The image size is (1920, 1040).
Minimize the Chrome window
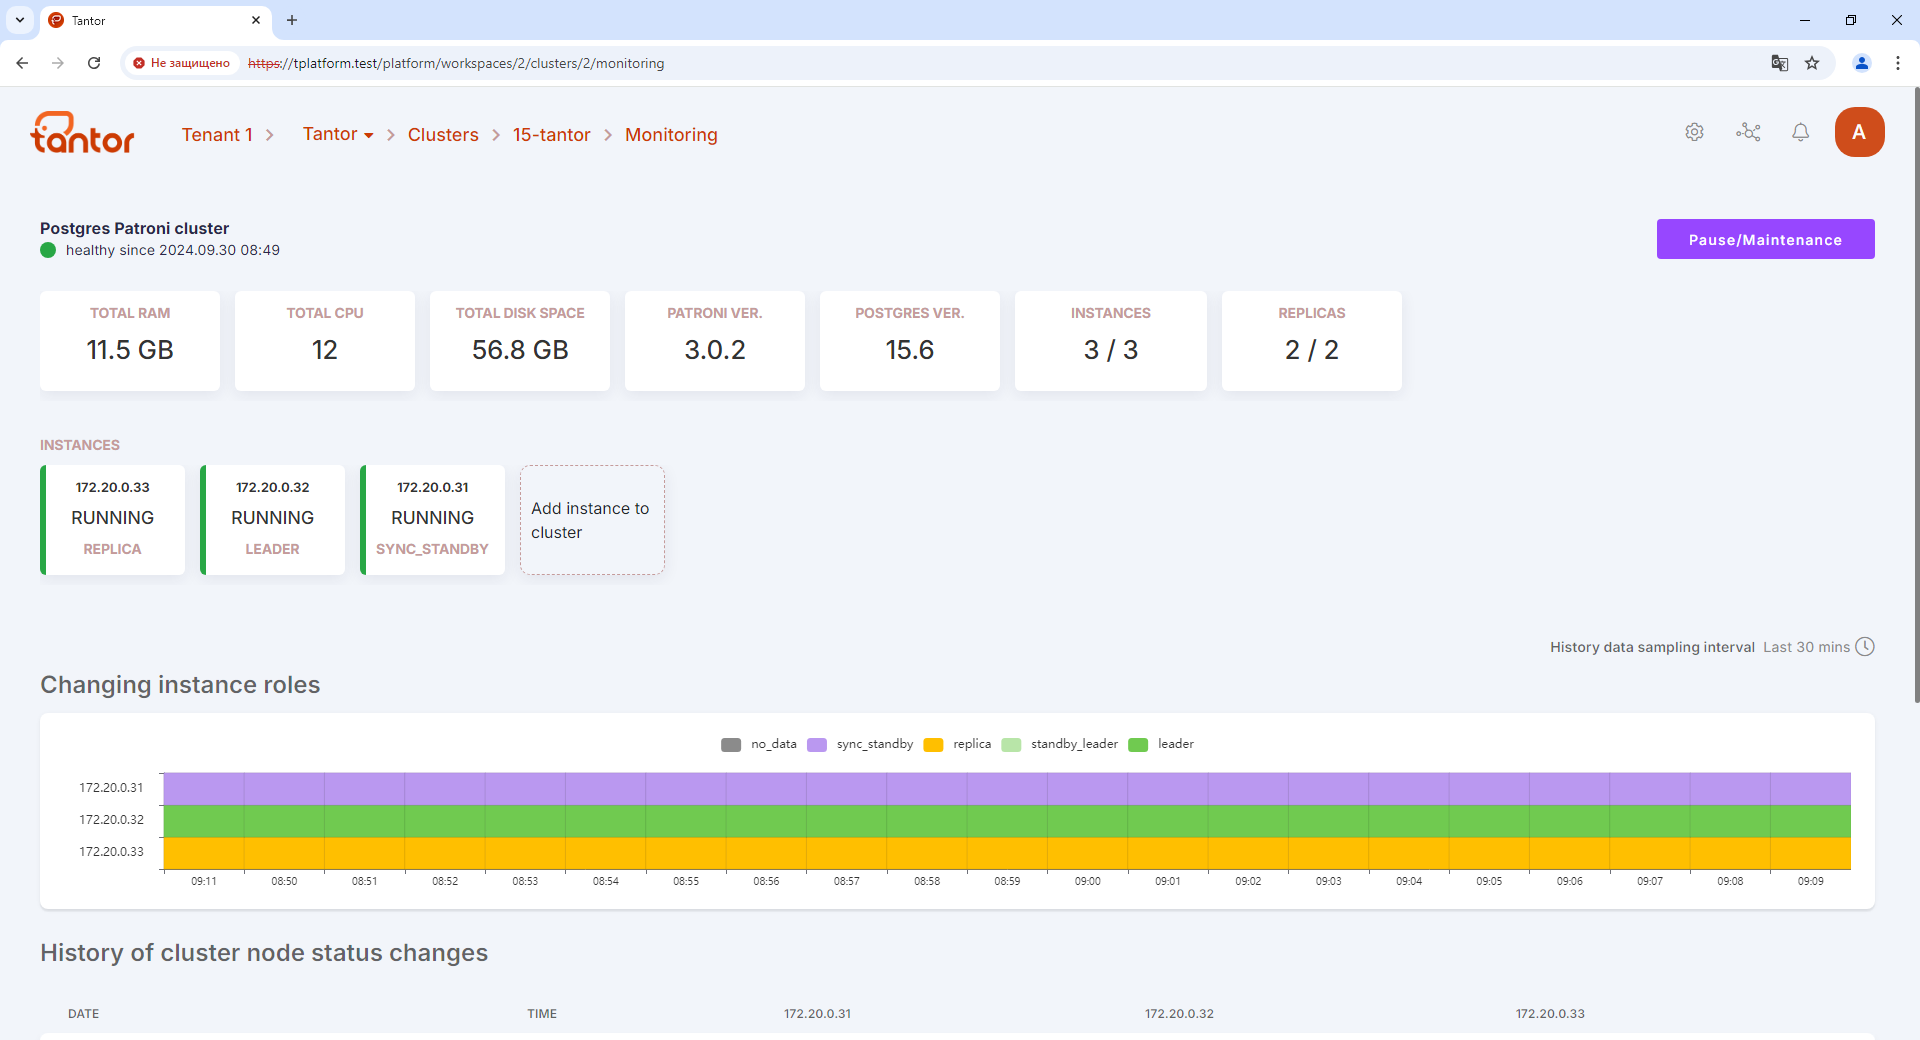tap(1805, 20)
